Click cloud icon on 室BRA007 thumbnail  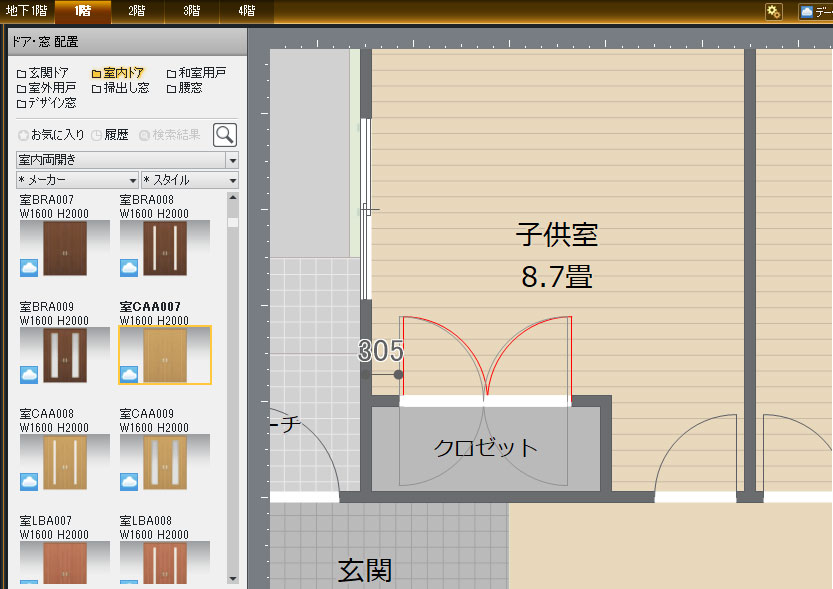(29, 267)
